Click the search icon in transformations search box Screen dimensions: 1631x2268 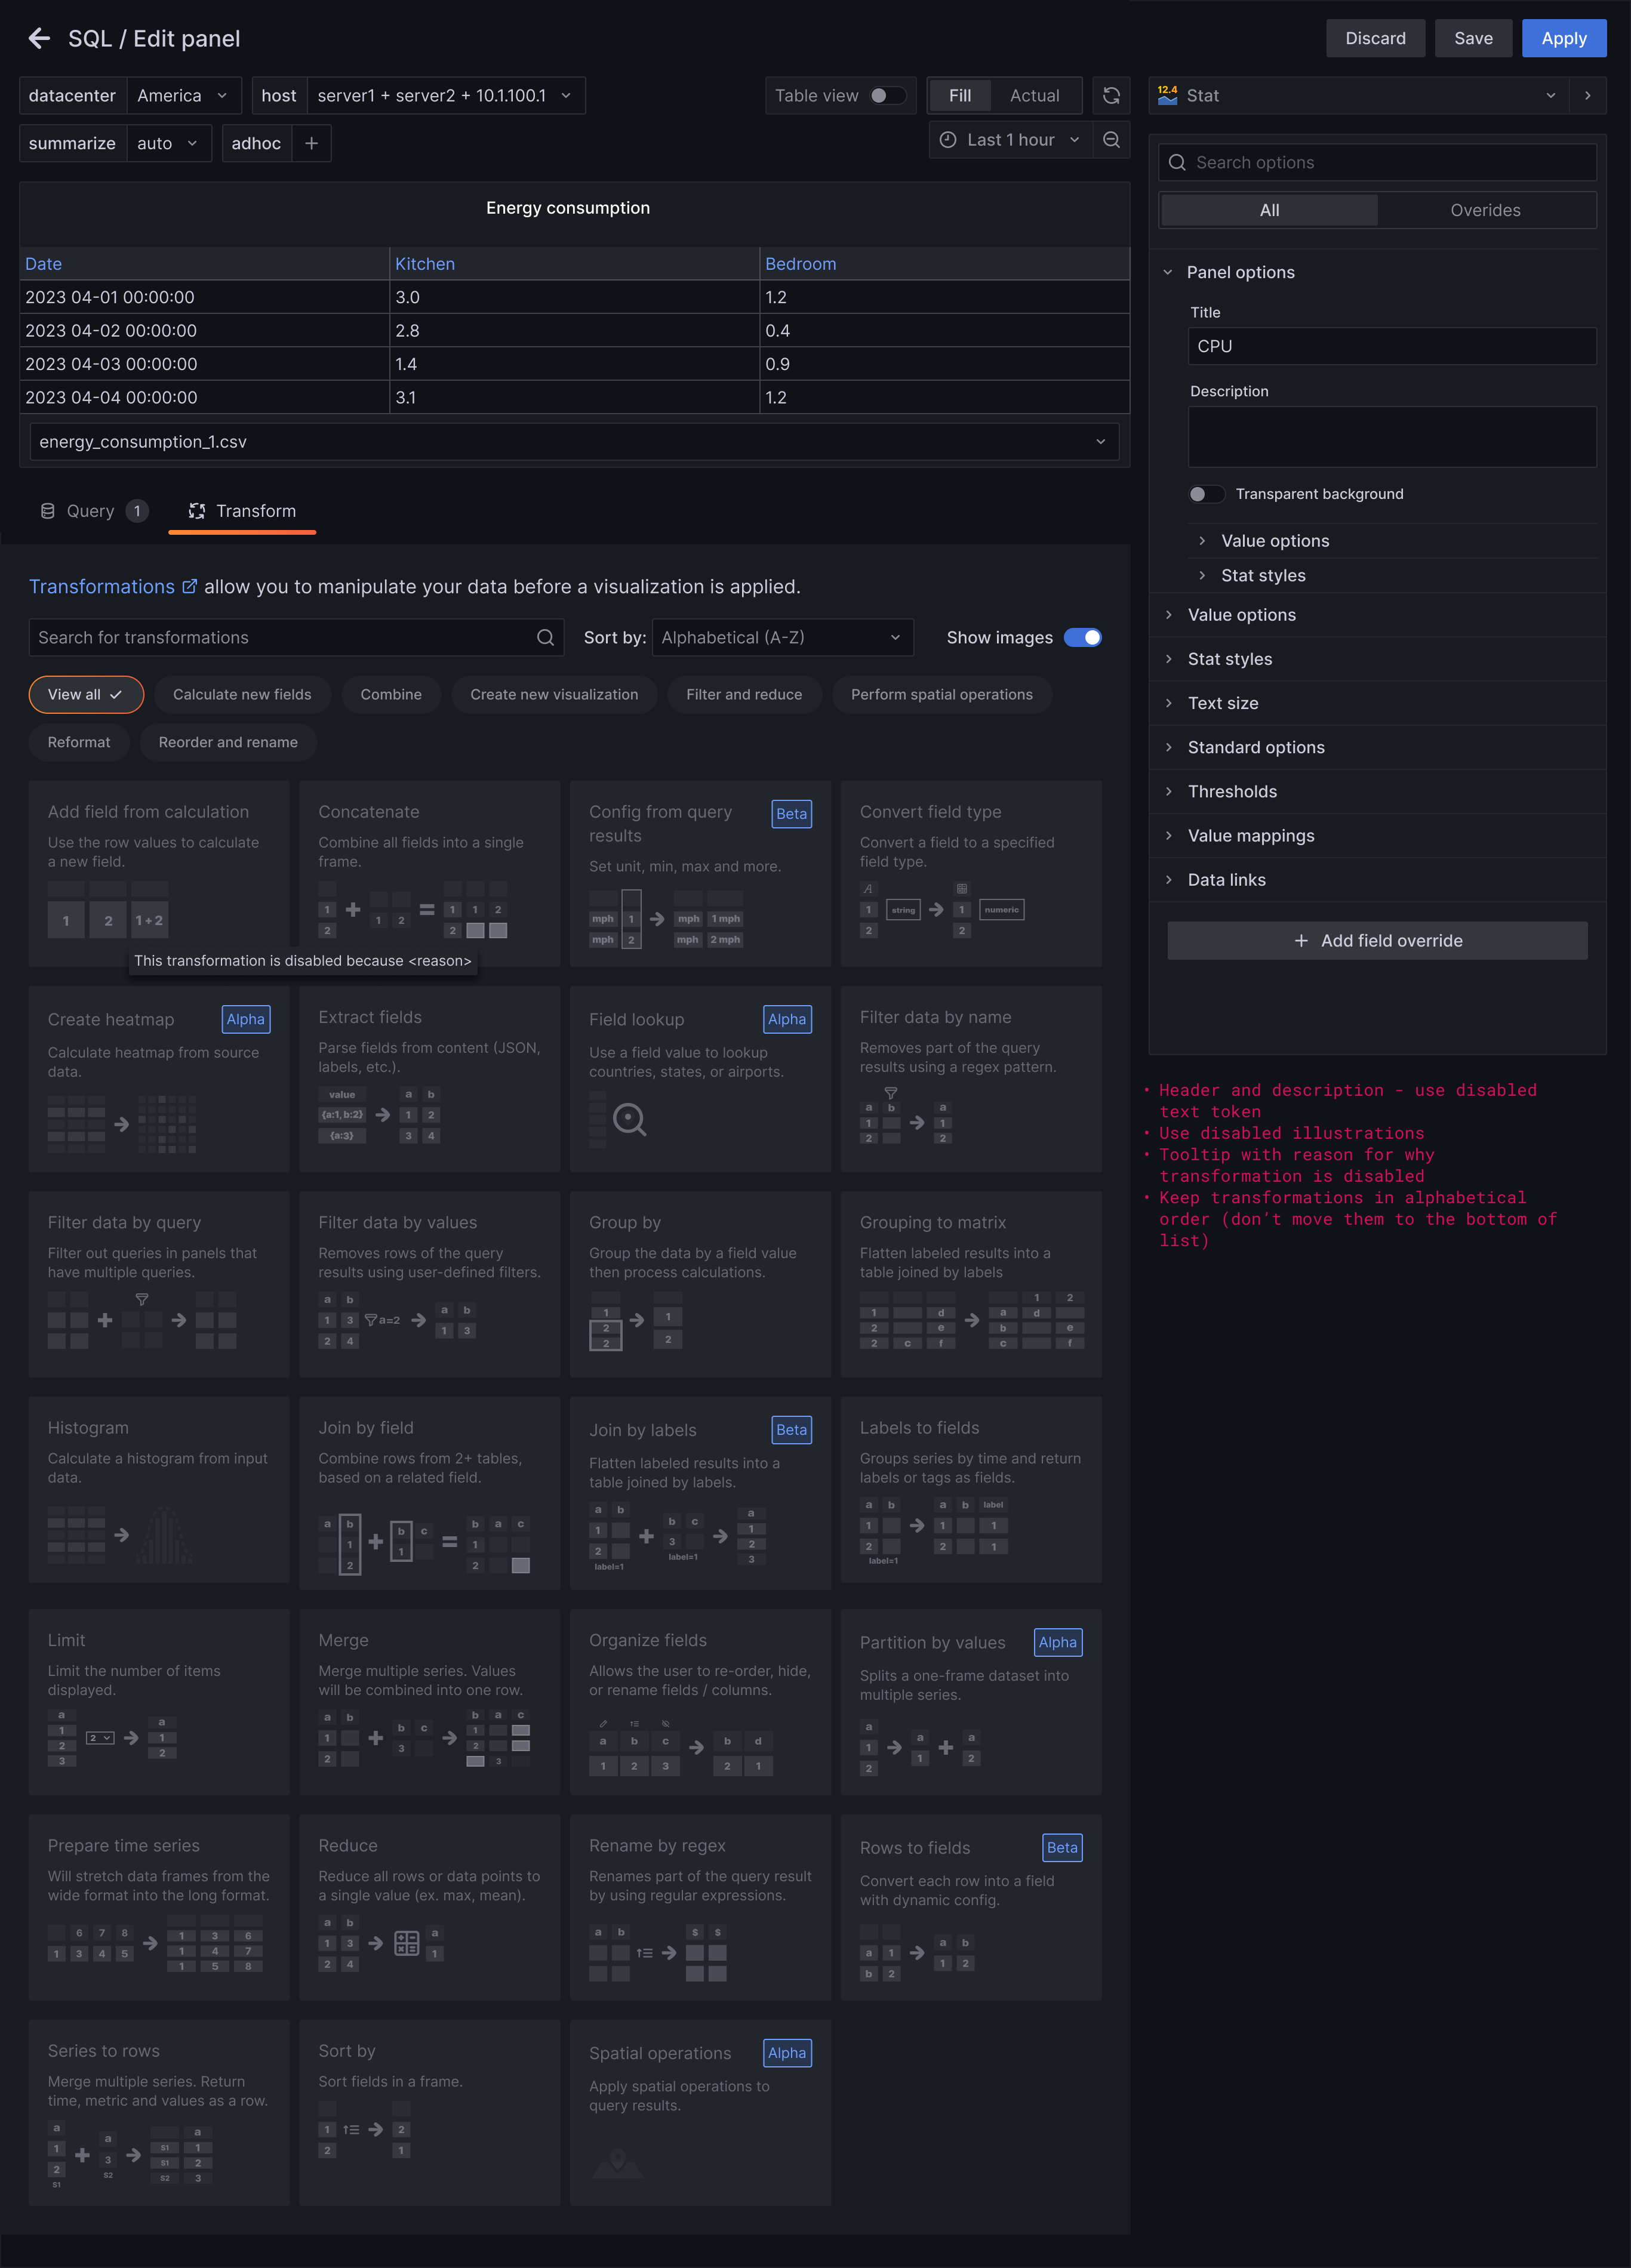tap(545, 637)
